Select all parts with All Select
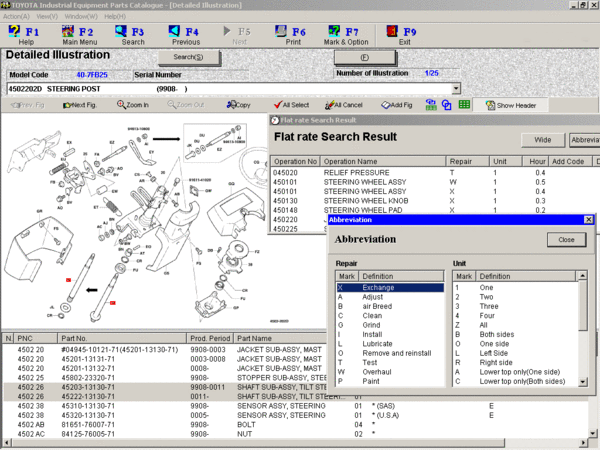This screenshot has height=450, width=600. coord(292,104)
